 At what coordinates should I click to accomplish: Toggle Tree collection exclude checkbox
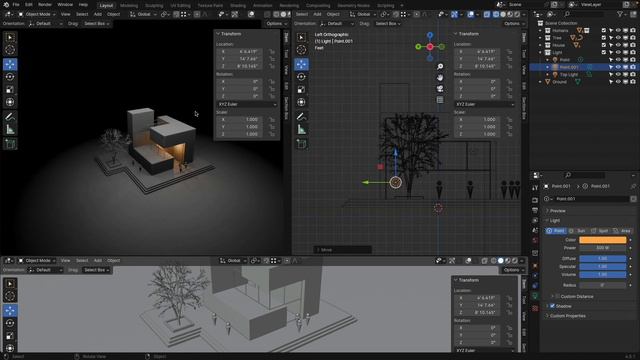(x=604, y=38)
